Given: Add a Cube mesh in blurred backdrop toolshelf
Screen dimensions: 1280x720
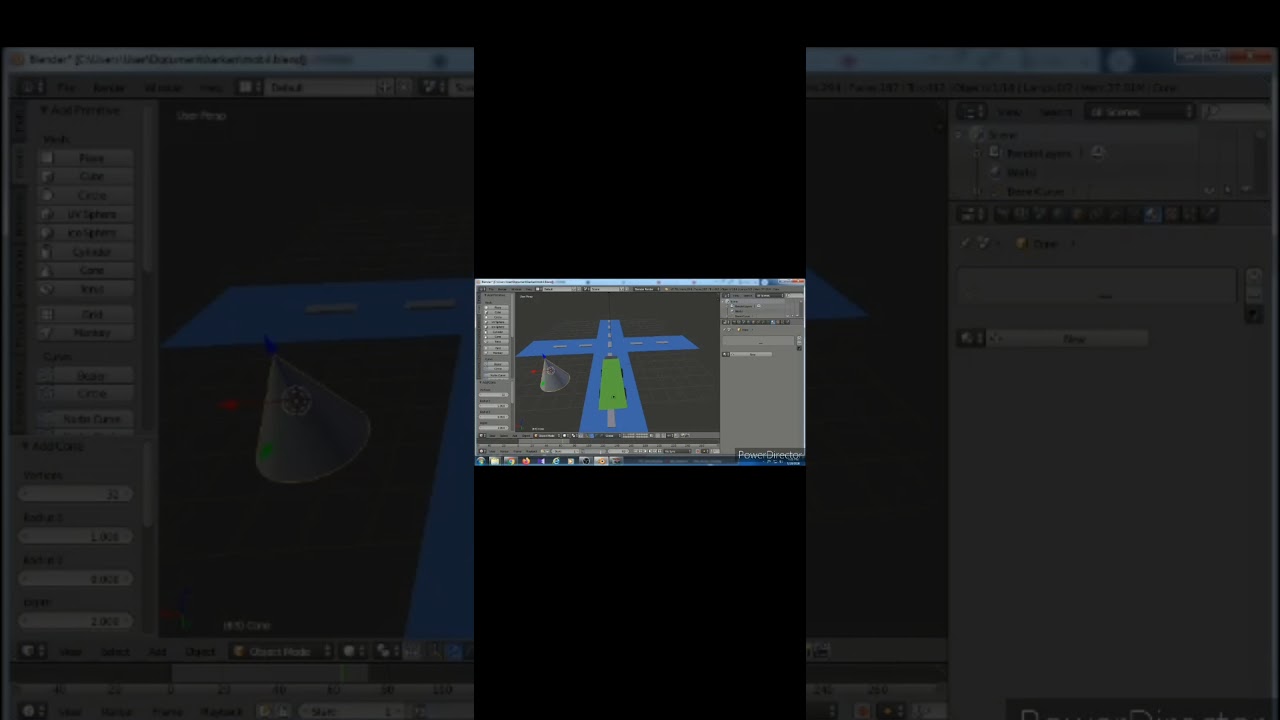Looking at the screenshot, I should (85, 177).
